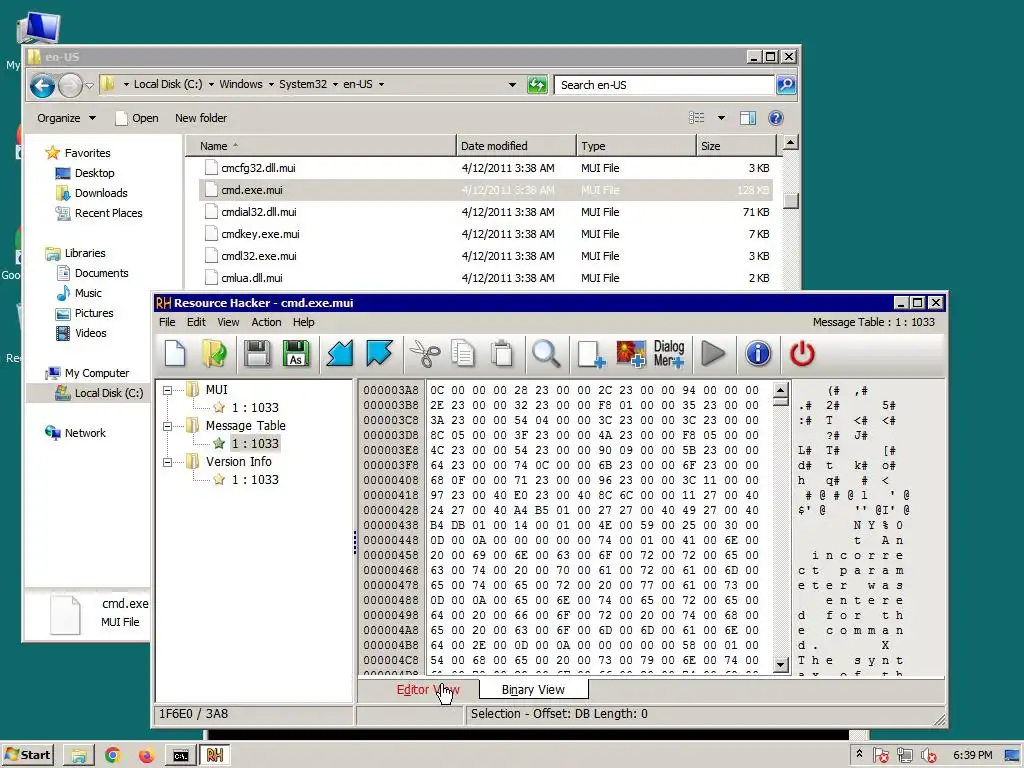Viewport: 1024px width, 768px height.
Task: Click the Save As icon
Action: click(296, 353)
